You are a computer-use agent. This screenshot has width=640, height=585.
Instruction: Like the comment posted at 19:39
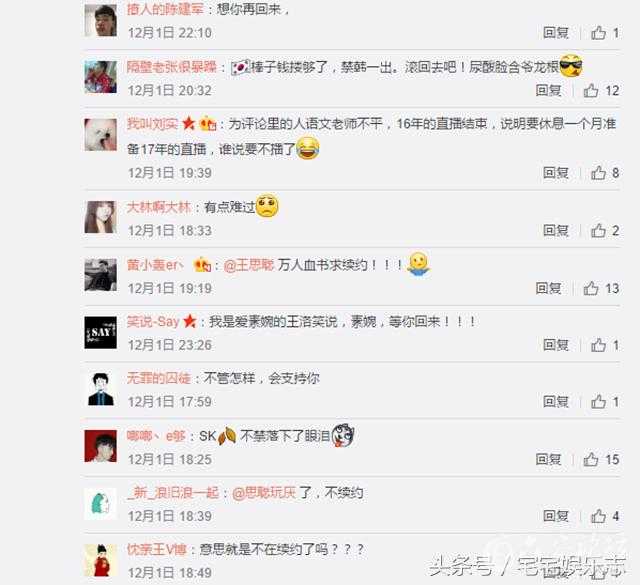pyautogui.click(x=598, y=173)
